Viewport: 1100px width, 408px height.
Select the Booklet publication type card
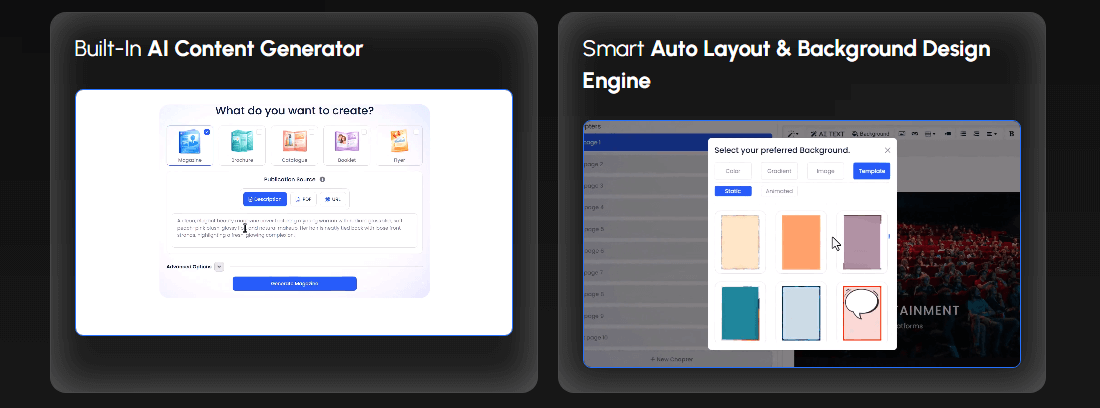click(347, 146)
